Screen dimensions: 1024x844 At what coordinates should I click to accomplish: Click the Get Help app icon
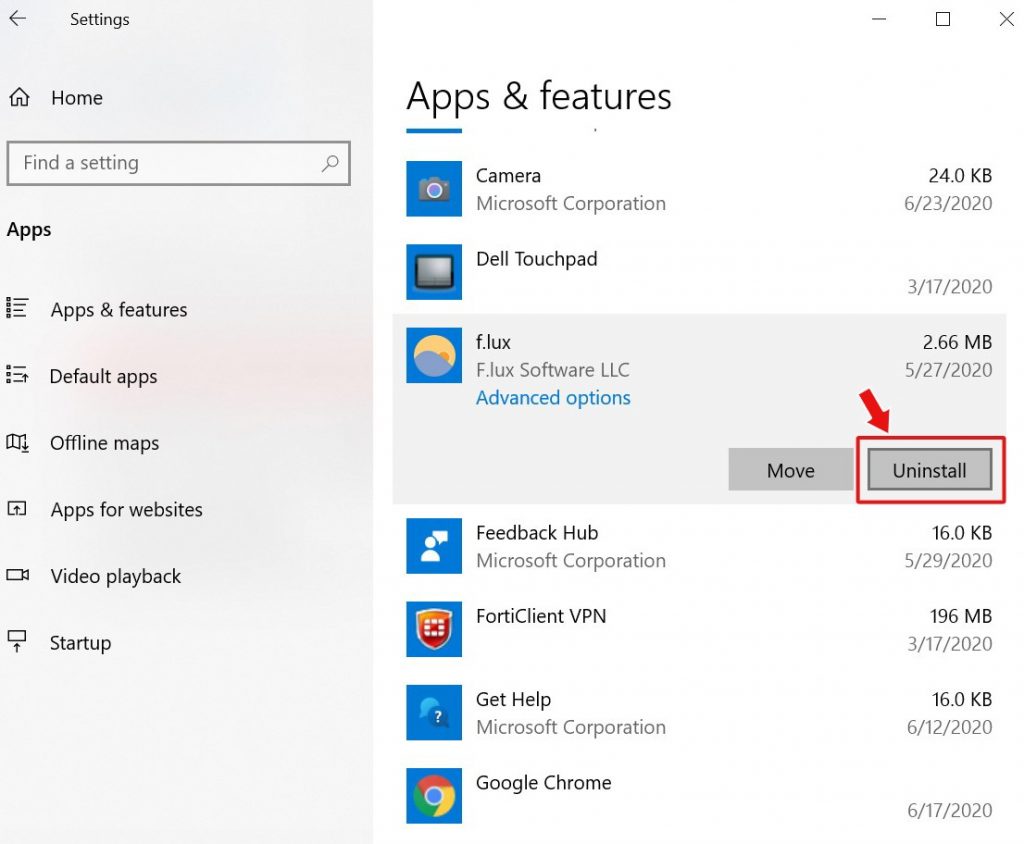[434, 713]
